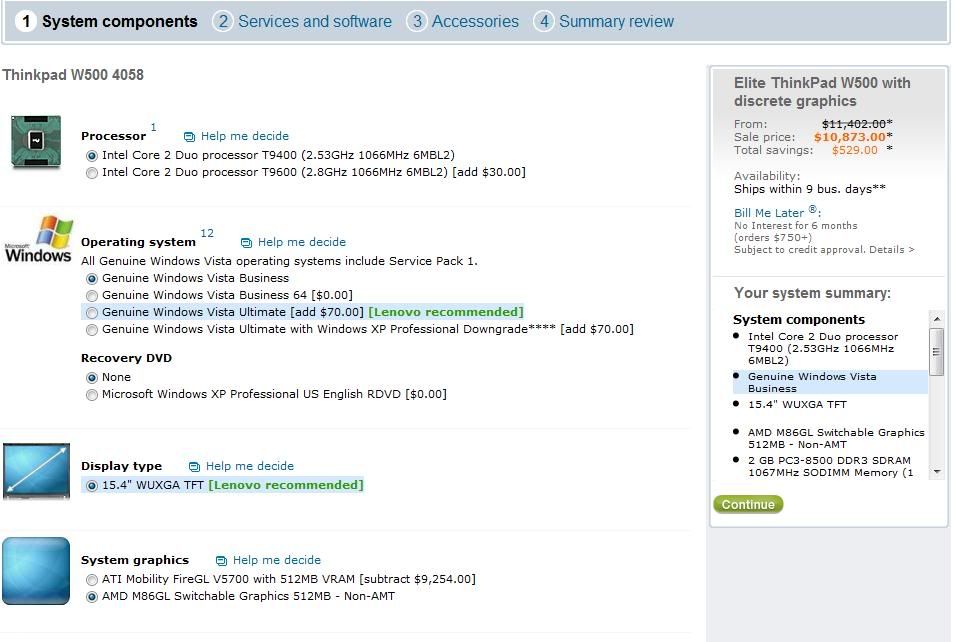Viewport: 960px width, 642px height.
Task: Click the help icon beside Operating system
Action: (246, 242)
